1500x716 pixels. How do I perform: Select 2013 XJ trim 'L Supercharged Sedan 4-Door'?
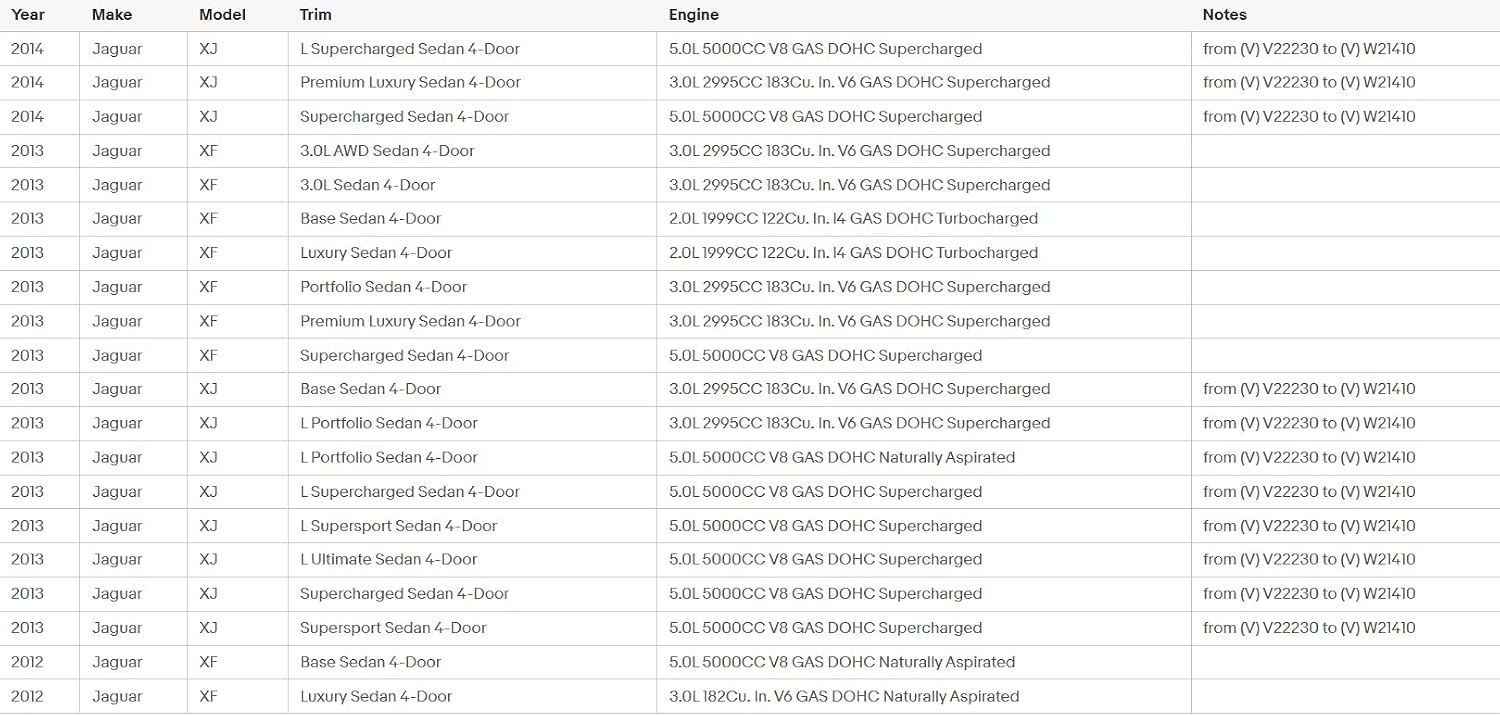410,492
